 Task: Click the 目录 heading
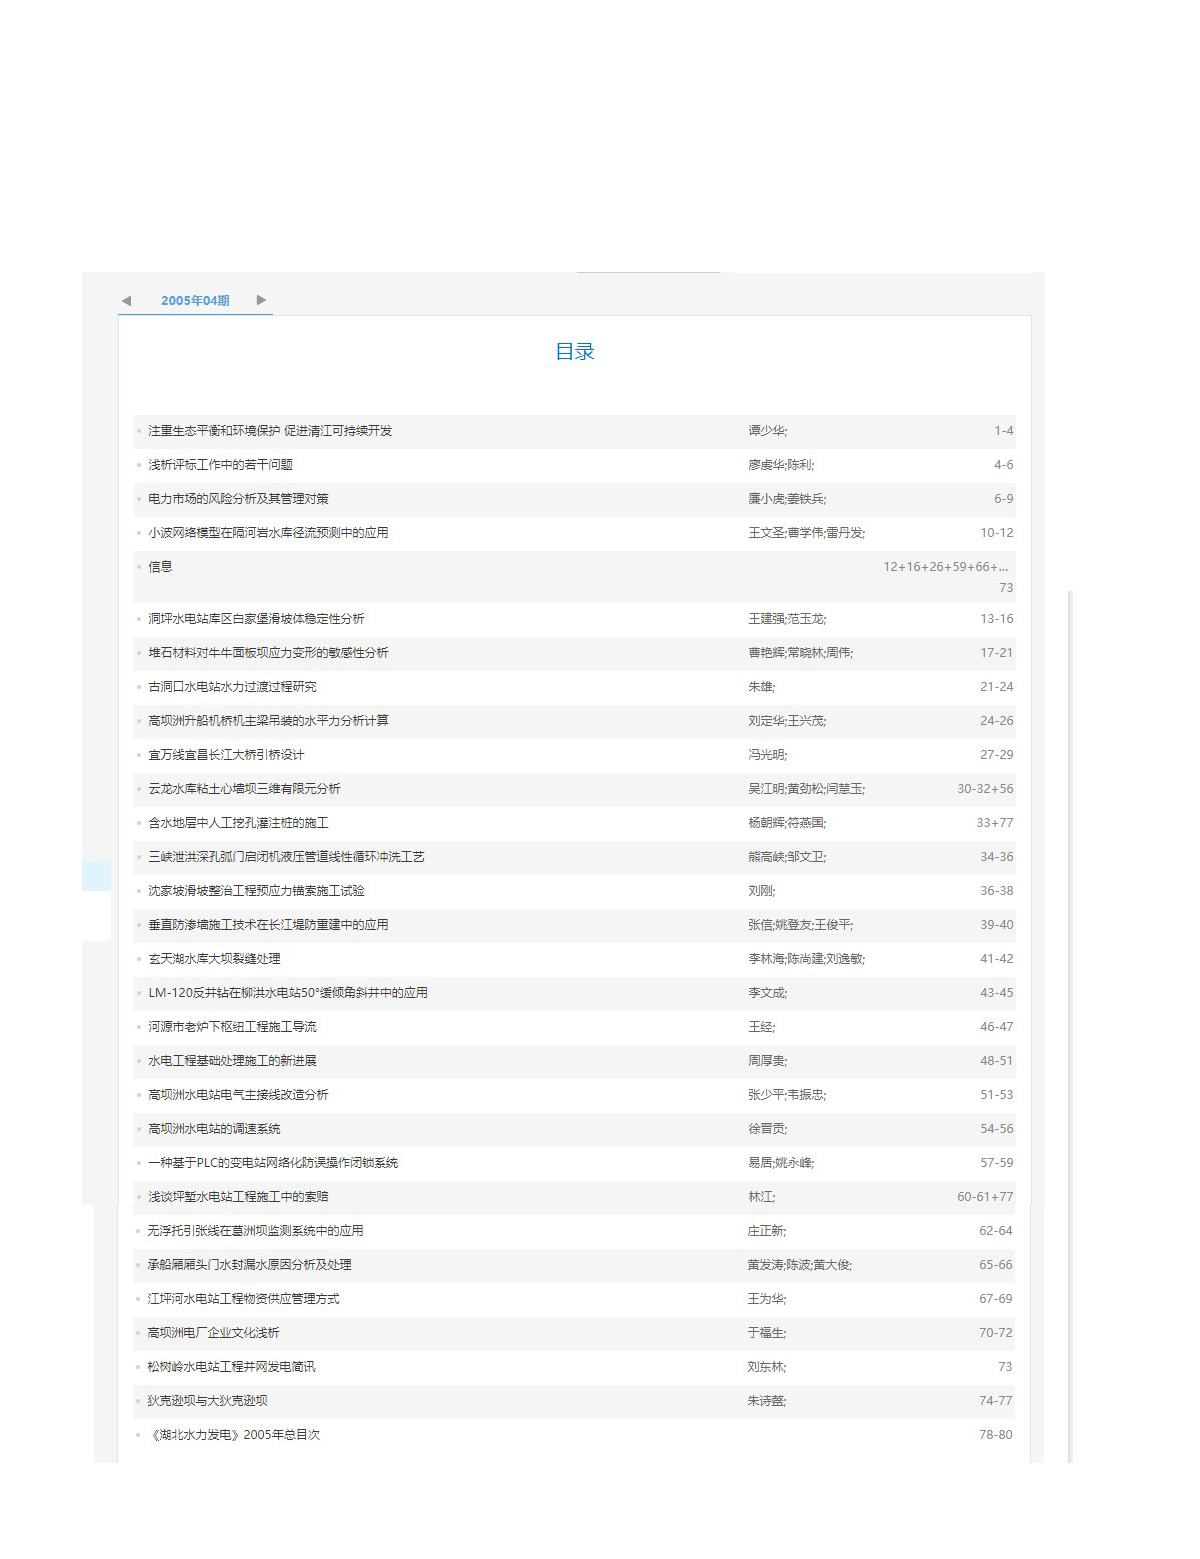[575, 352]
